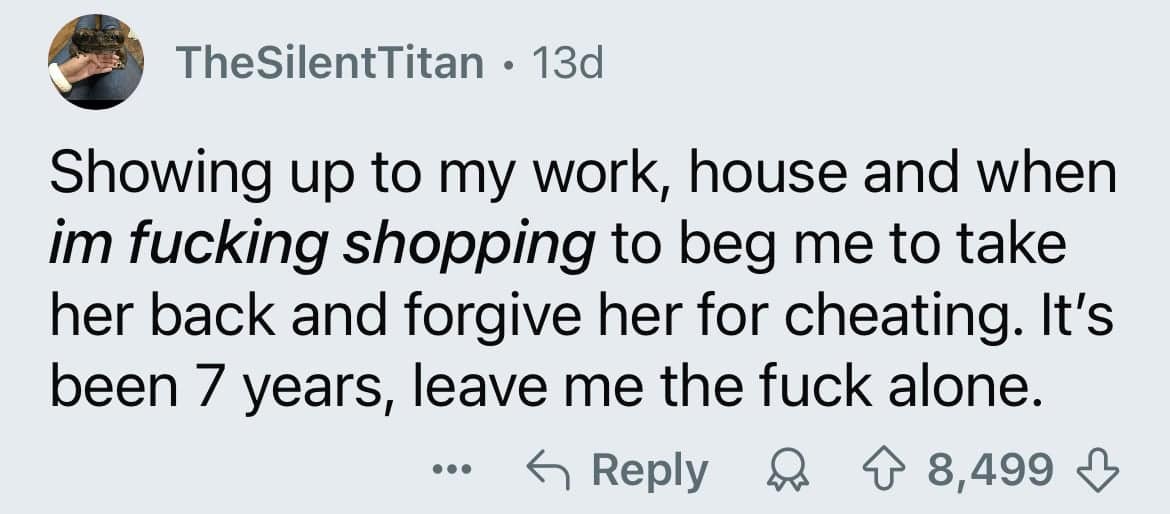Click the dot separator before 13d
Viewport: 1170px width, 514px height.
click(509, 66)
